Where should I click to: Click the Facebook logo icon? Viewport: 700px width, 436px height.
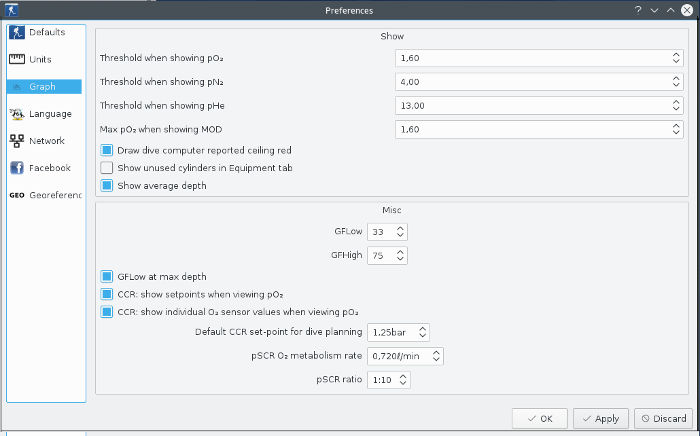pos(17,168)
